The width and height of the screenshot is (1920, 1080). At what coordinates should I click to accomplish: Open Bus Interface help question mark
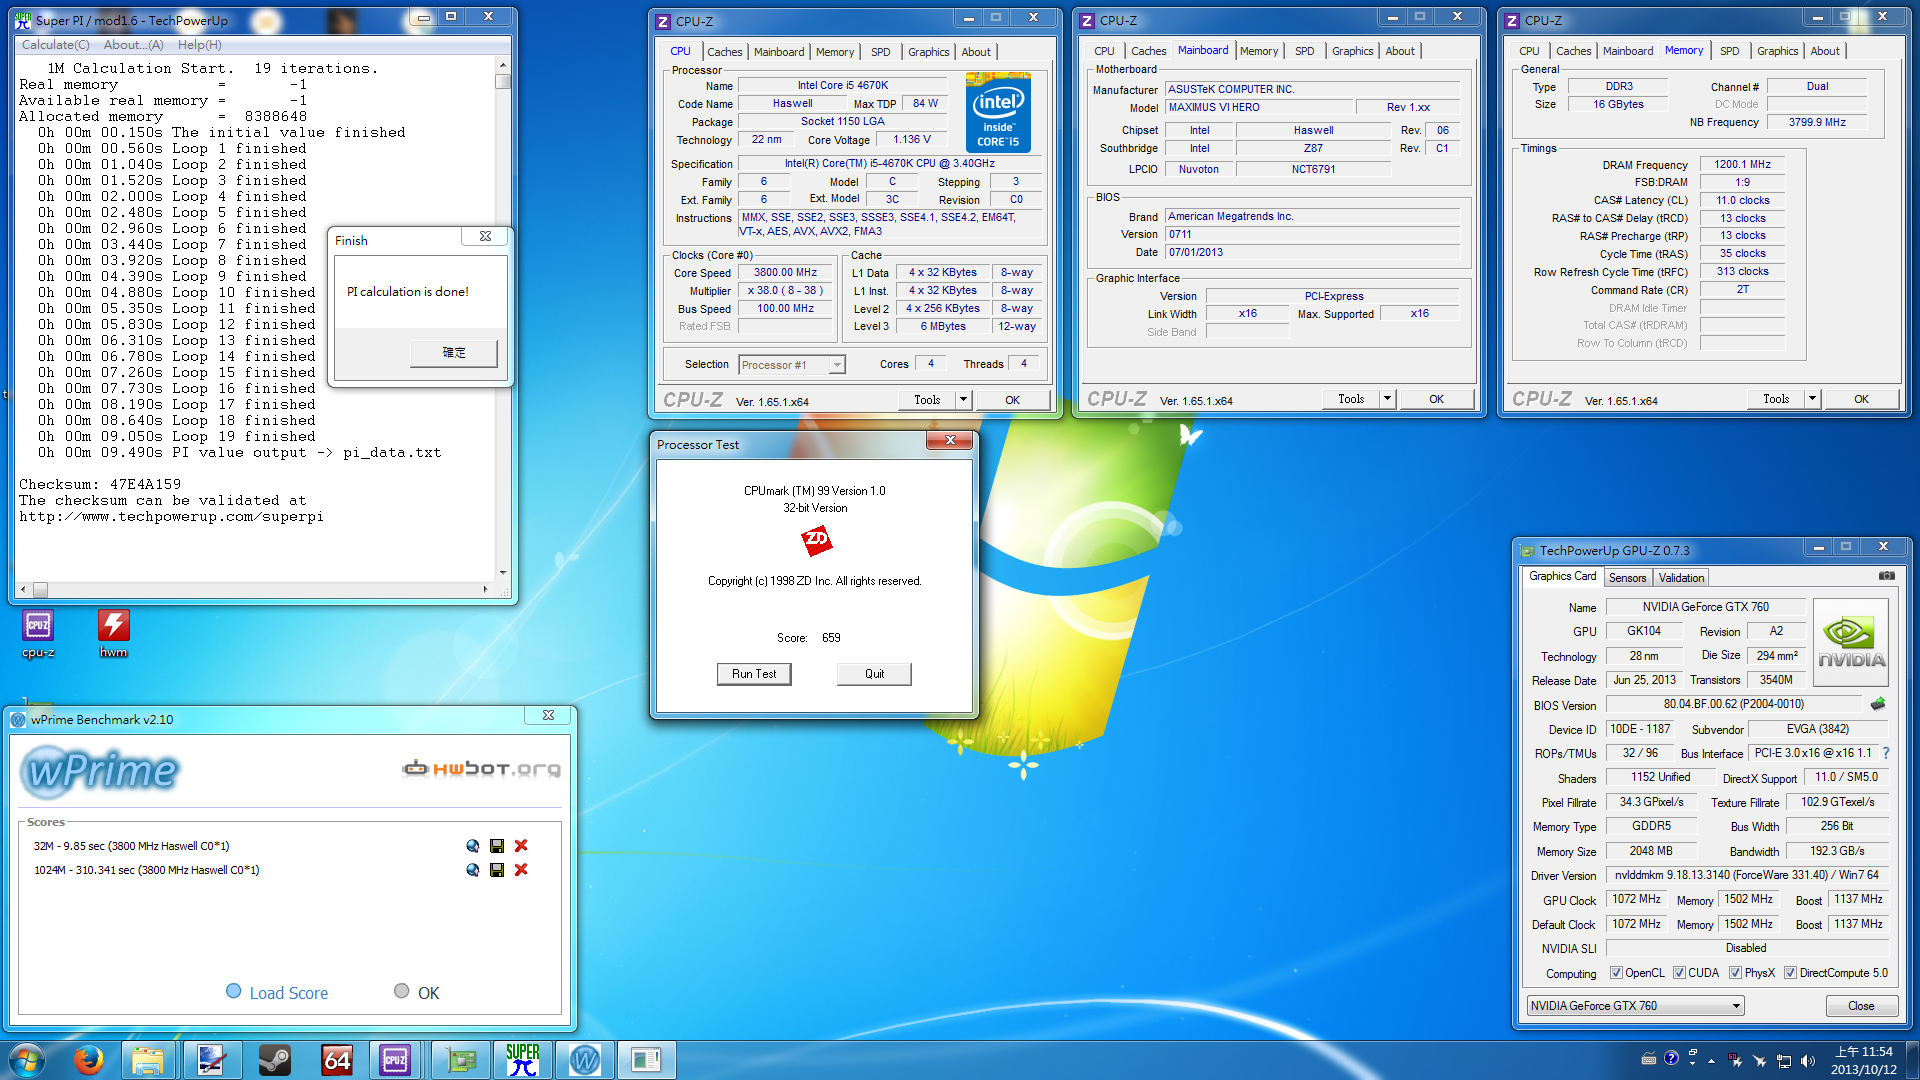click(x=1886, y=753)
